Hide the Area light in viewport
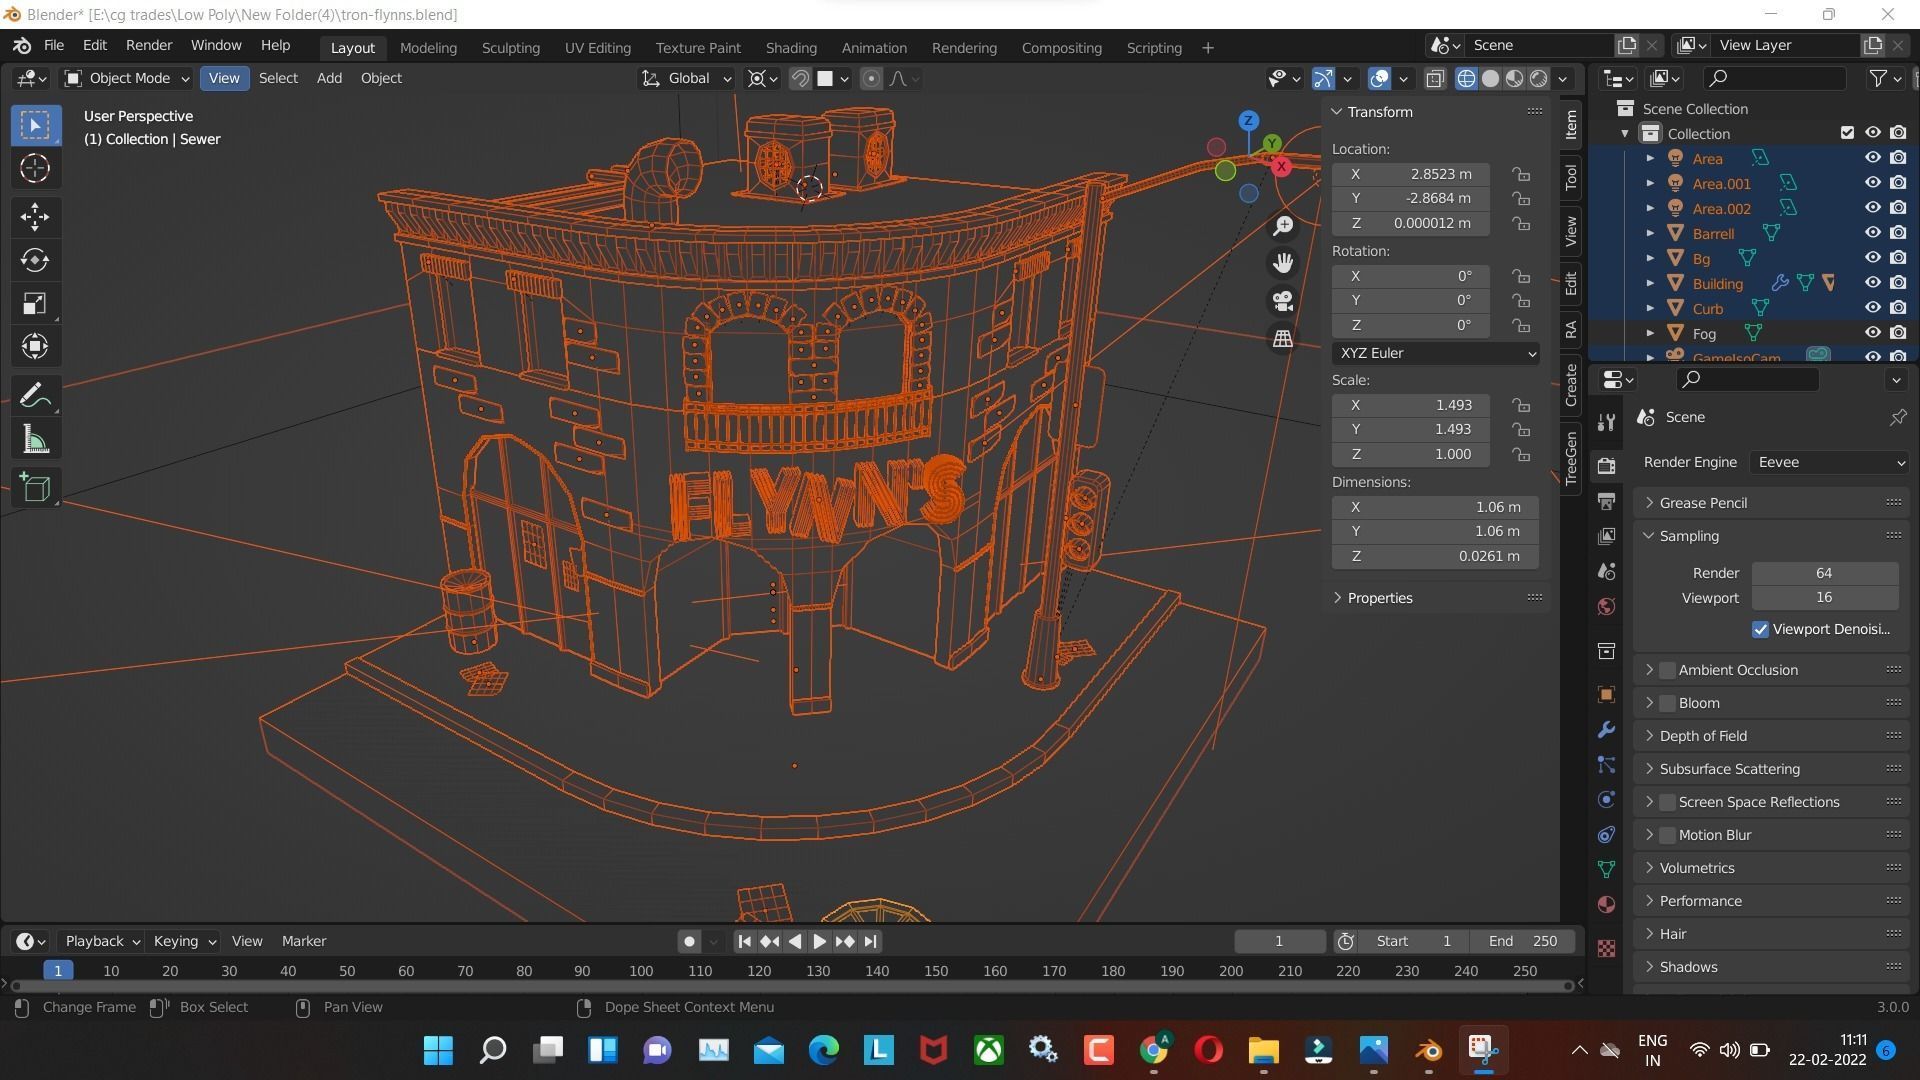1920x1080 pixels. pyautogui.click(x=1872, y=158)
